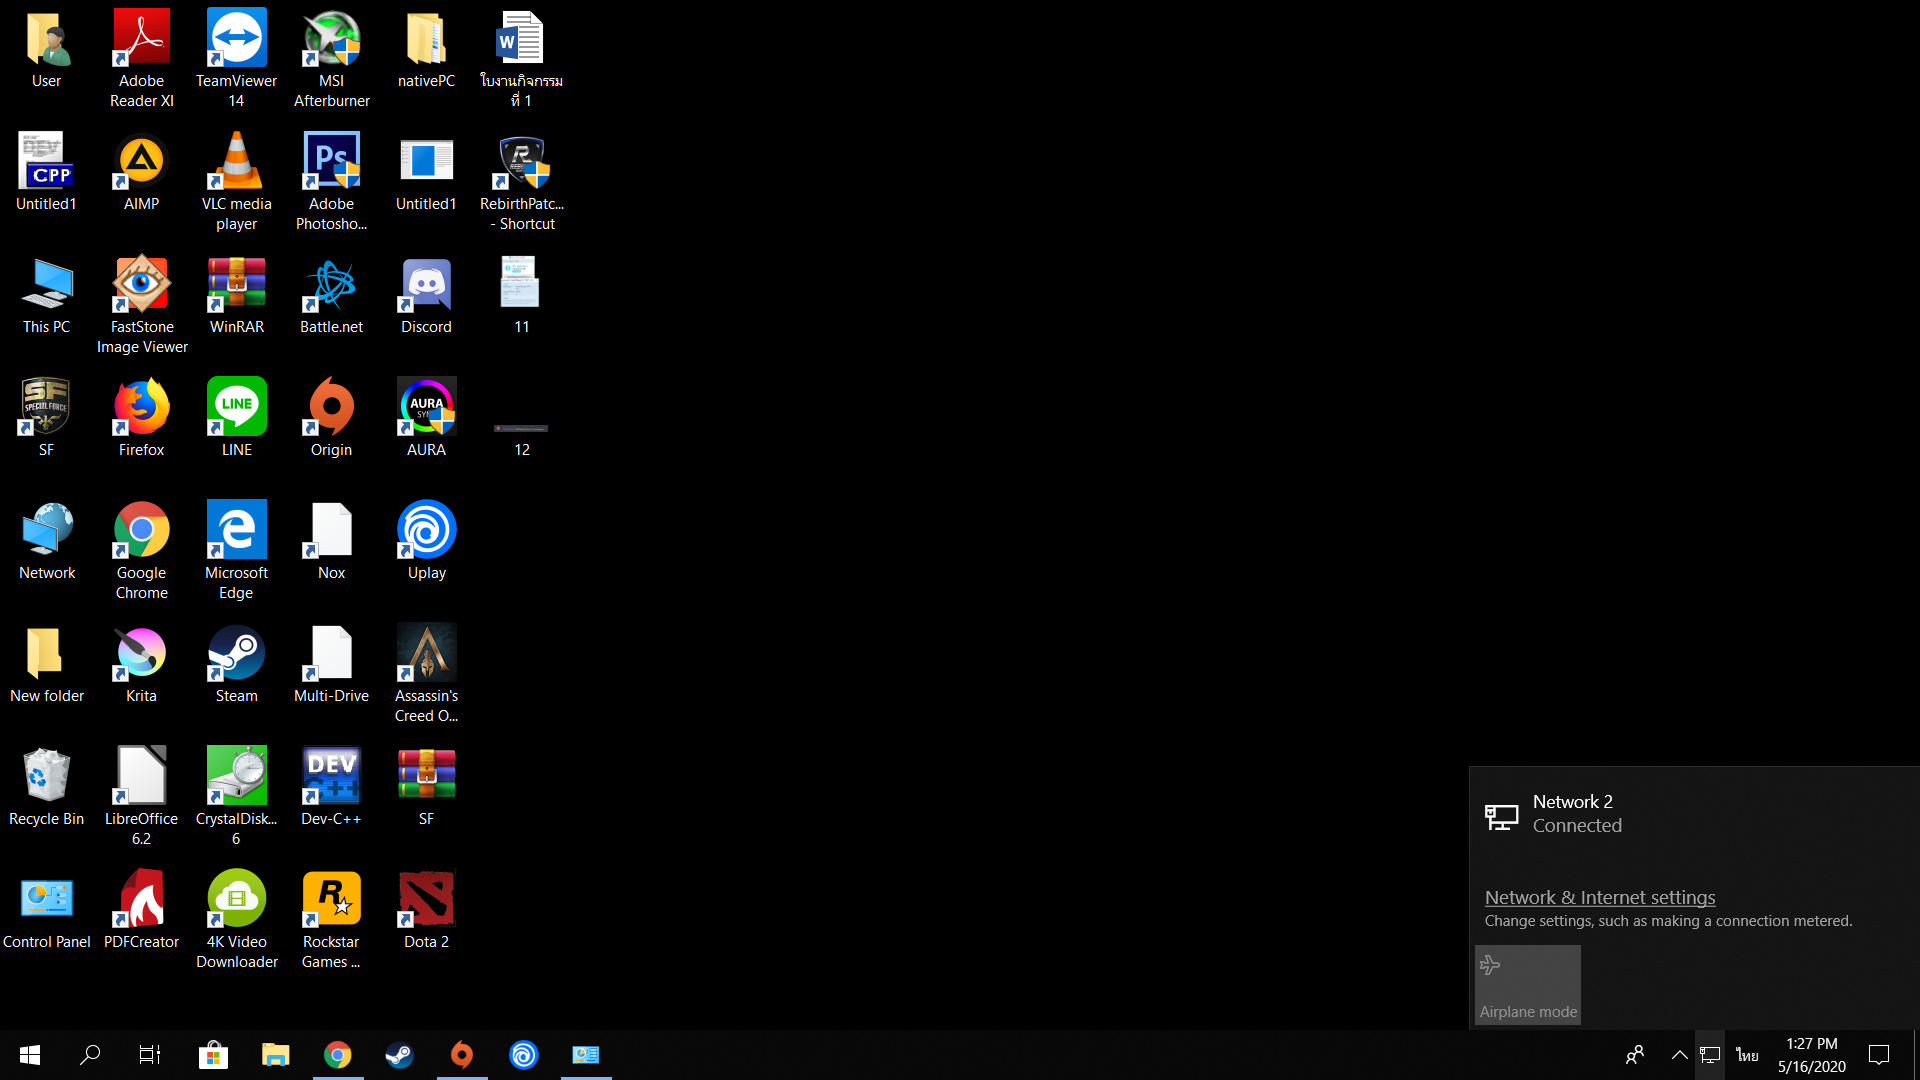The image size is (1920, 1080).
Task: Open Task View on taskbar
Action: click(x=150, y=1055)
